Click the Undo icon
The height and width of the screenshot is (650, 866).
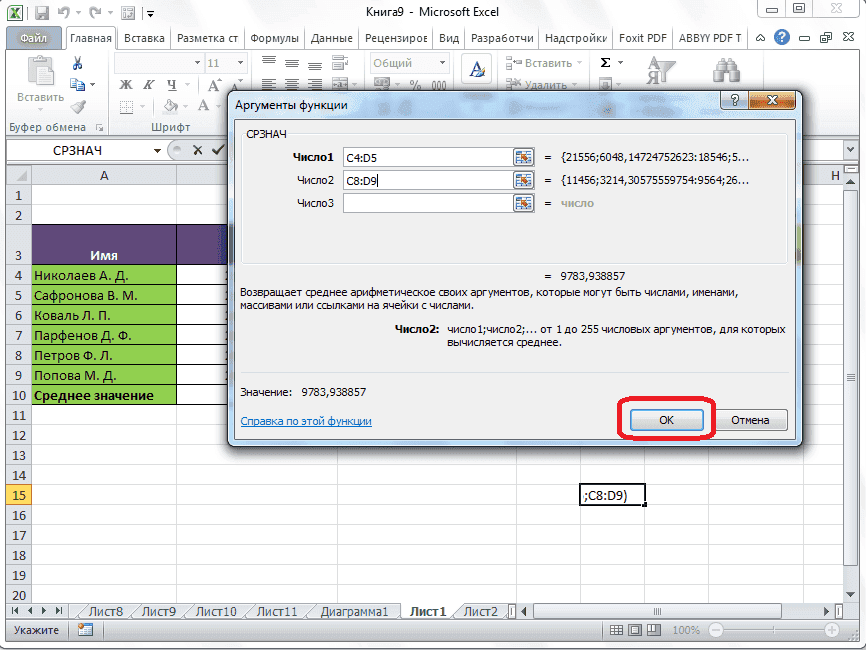[62, 12]
